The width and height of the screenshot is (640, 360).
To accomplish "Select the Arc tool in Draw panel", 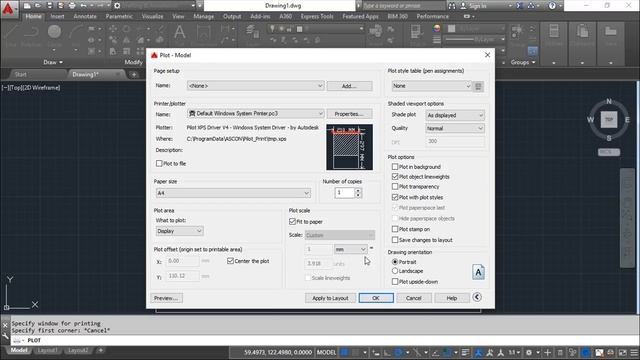I will point(76,35).
